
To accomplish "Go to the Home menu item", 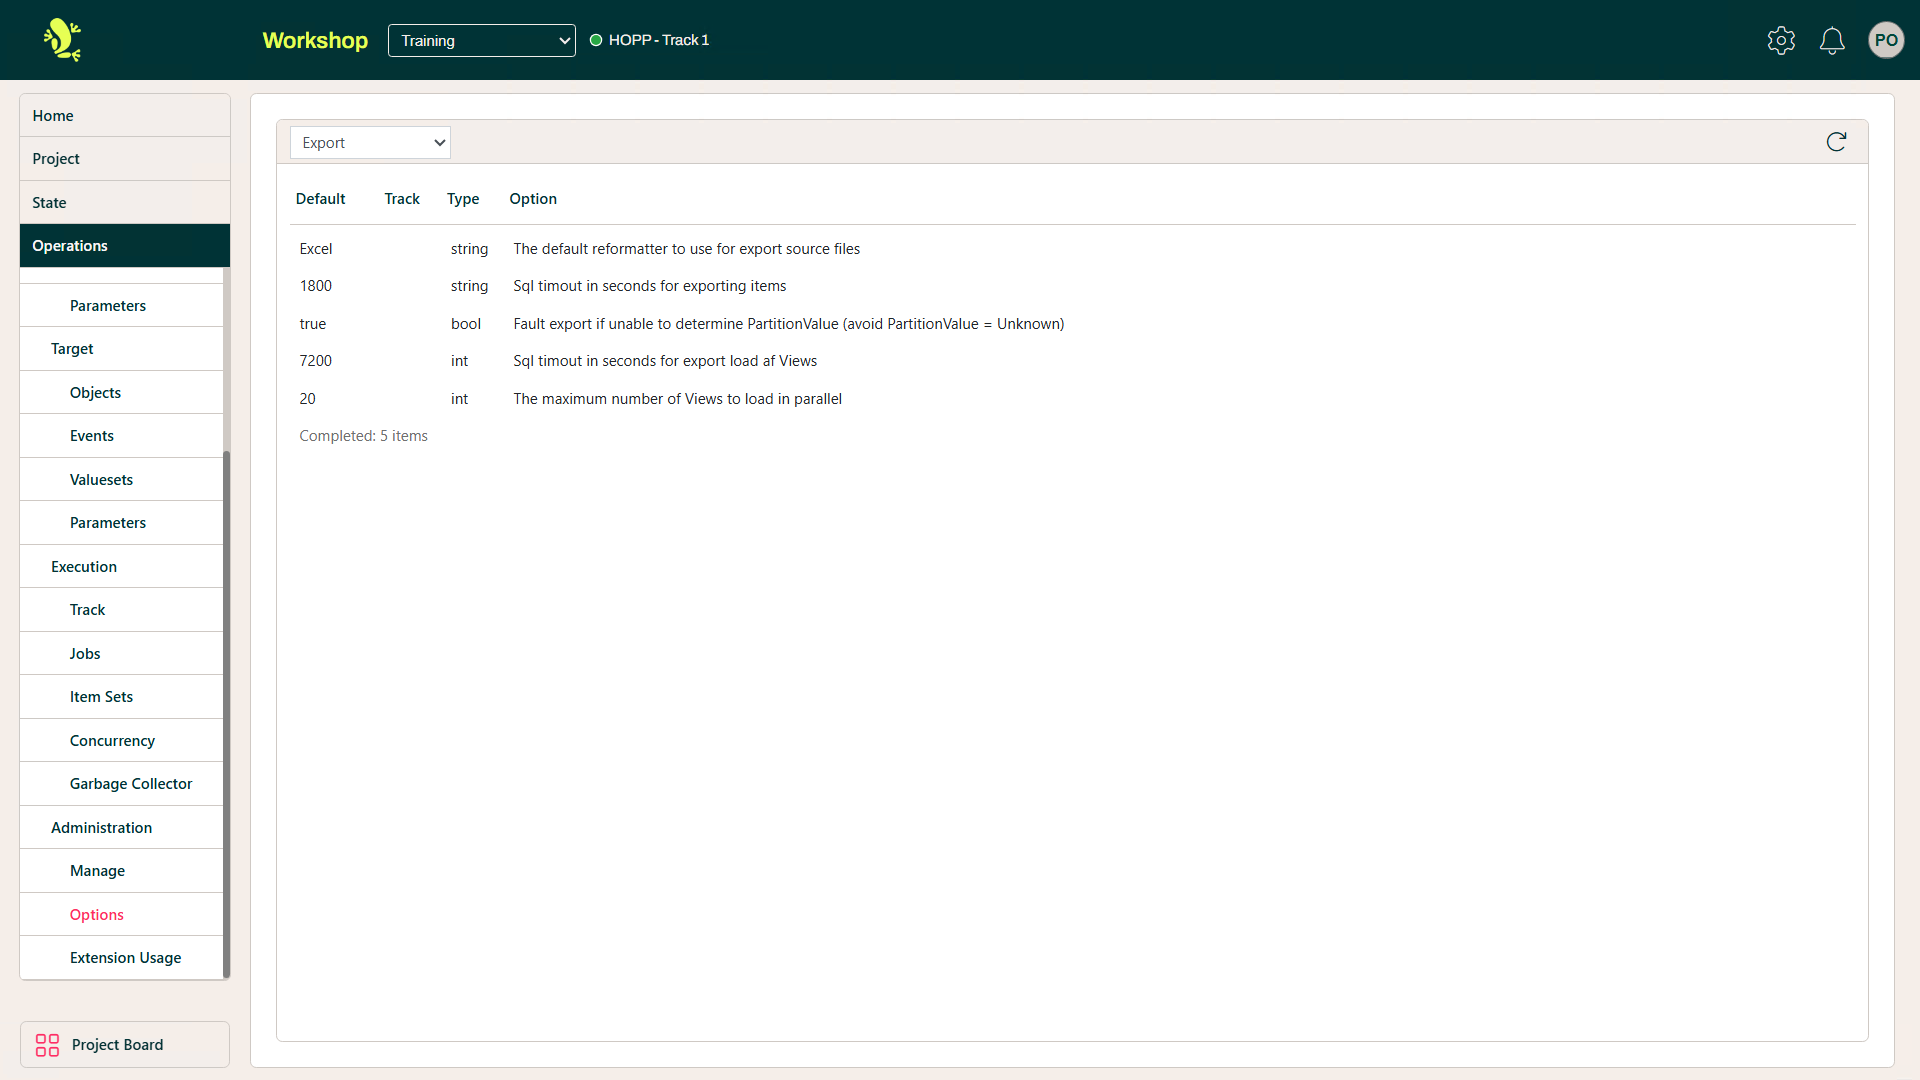I will point(53,116).
